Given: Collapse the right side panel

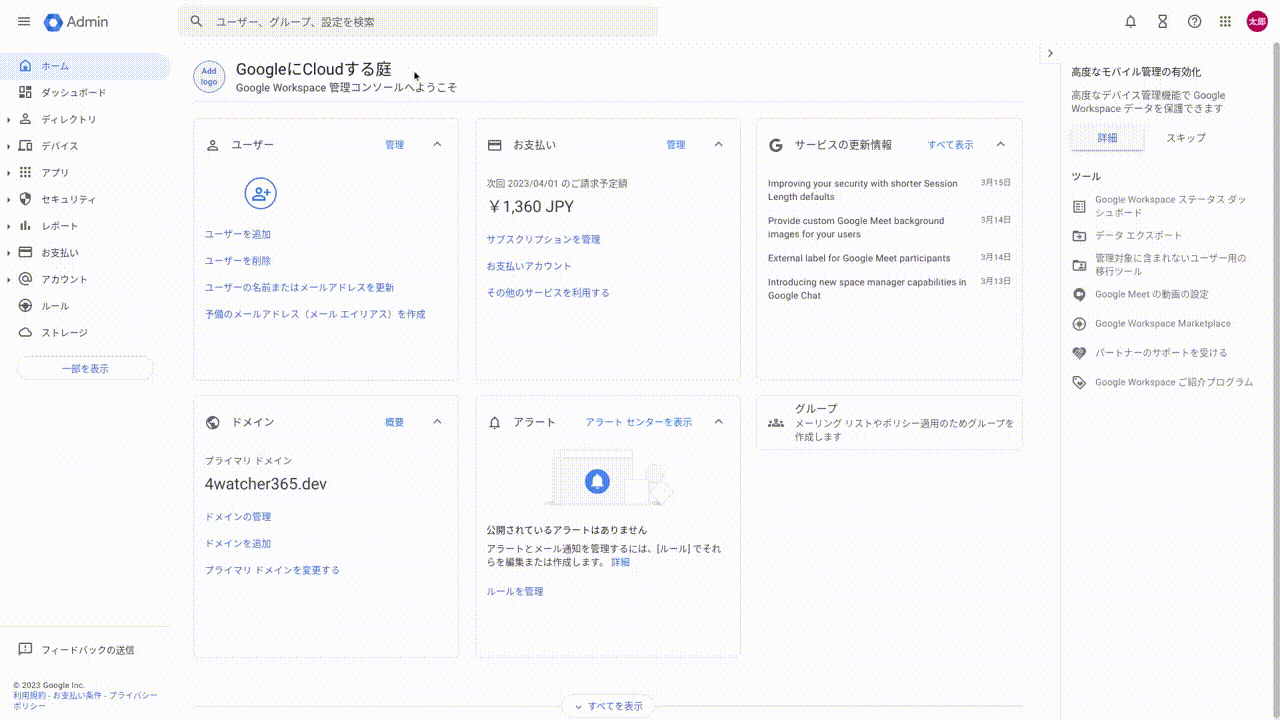Looking at the screenshot, I should tap(1050, 53).
